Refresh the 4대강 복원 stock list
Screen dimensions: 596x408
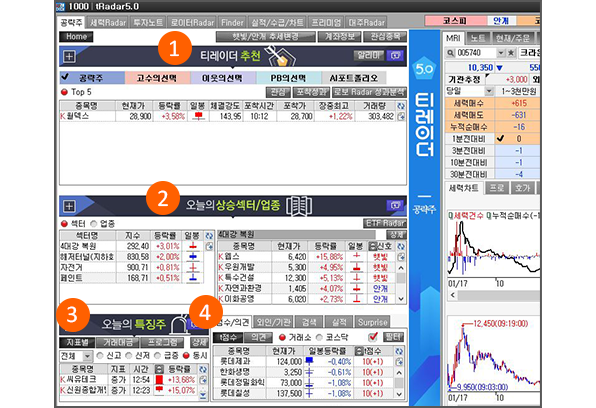[x=401, y=246]
